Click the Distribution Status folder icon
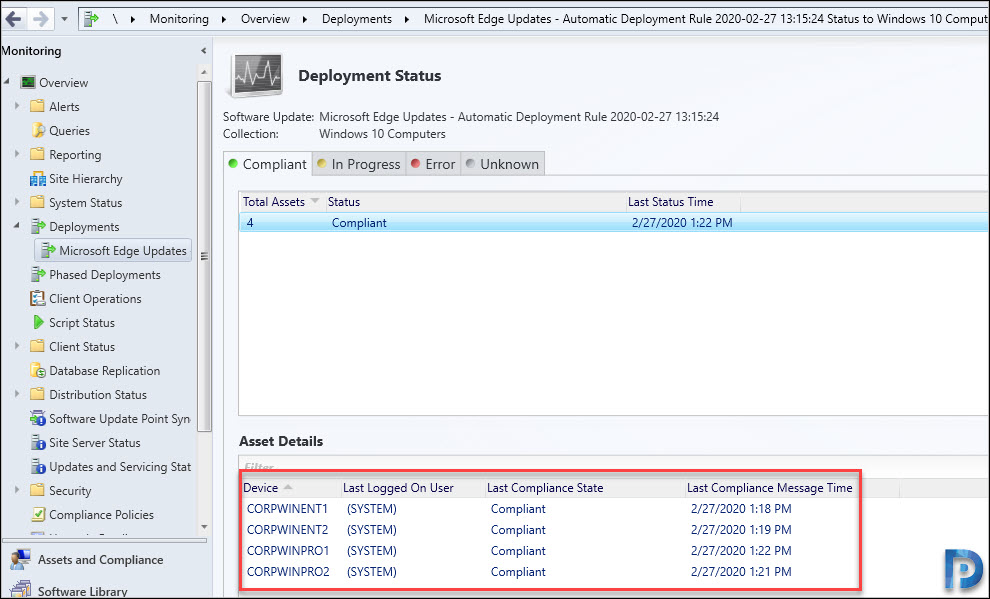The width and height of the screenshot is (990, 599). click(37, 394)
